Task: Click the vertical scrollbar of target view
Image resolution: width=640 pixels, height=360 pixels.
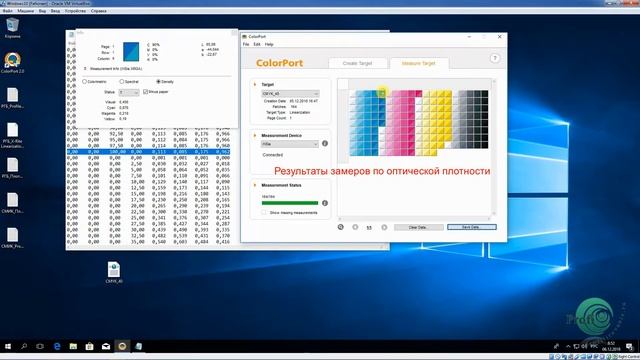Action: pyautogui.click(x=494, y=147)
